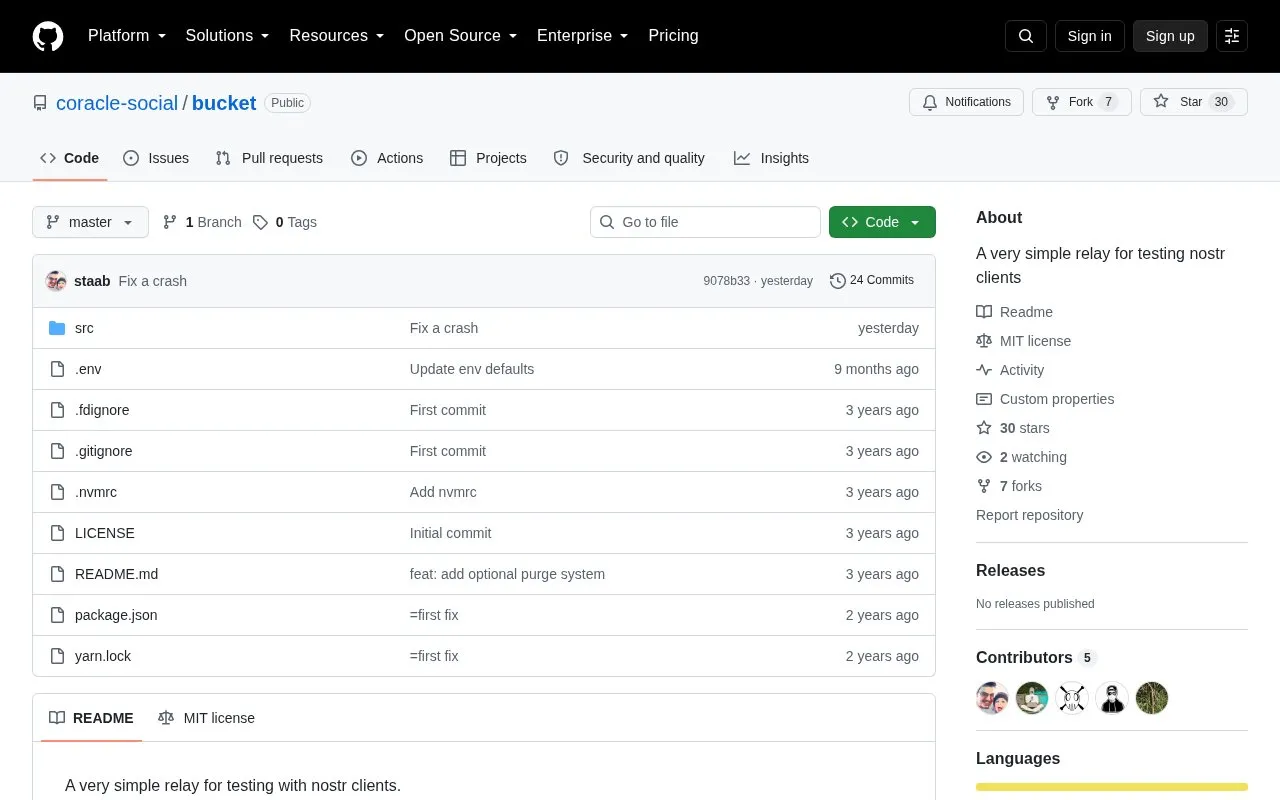Expand the Resources menu
The height and width of the screenshot is (800, 1280).
[337, 36]
